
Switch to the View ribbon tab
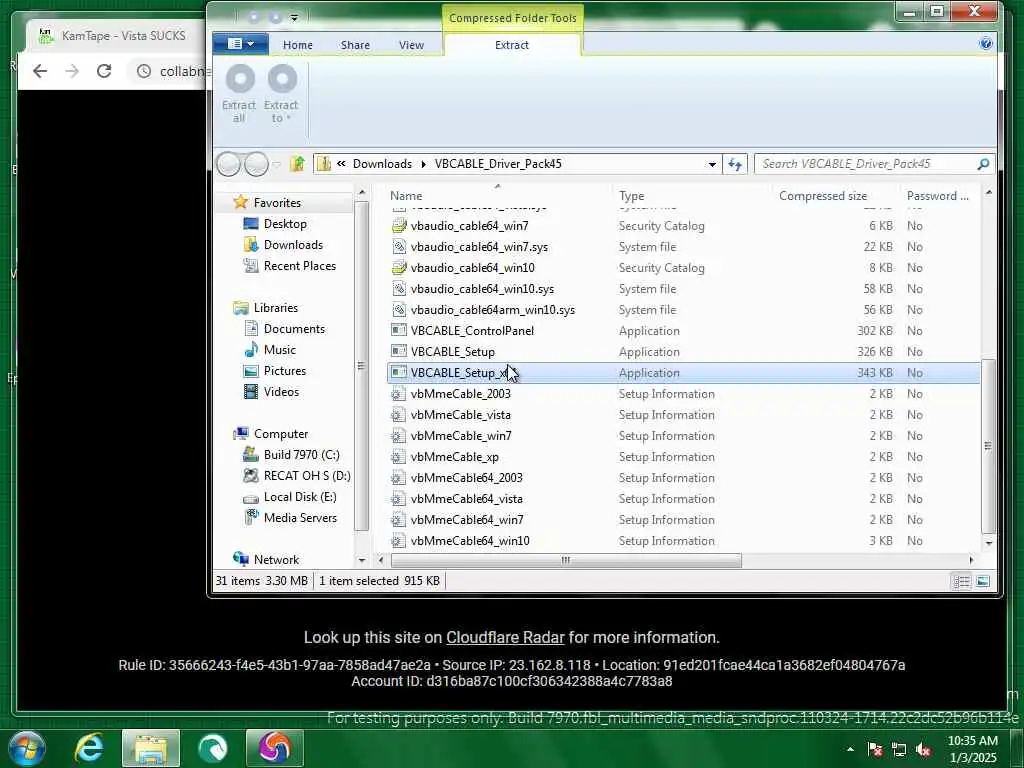click(411, 45)
